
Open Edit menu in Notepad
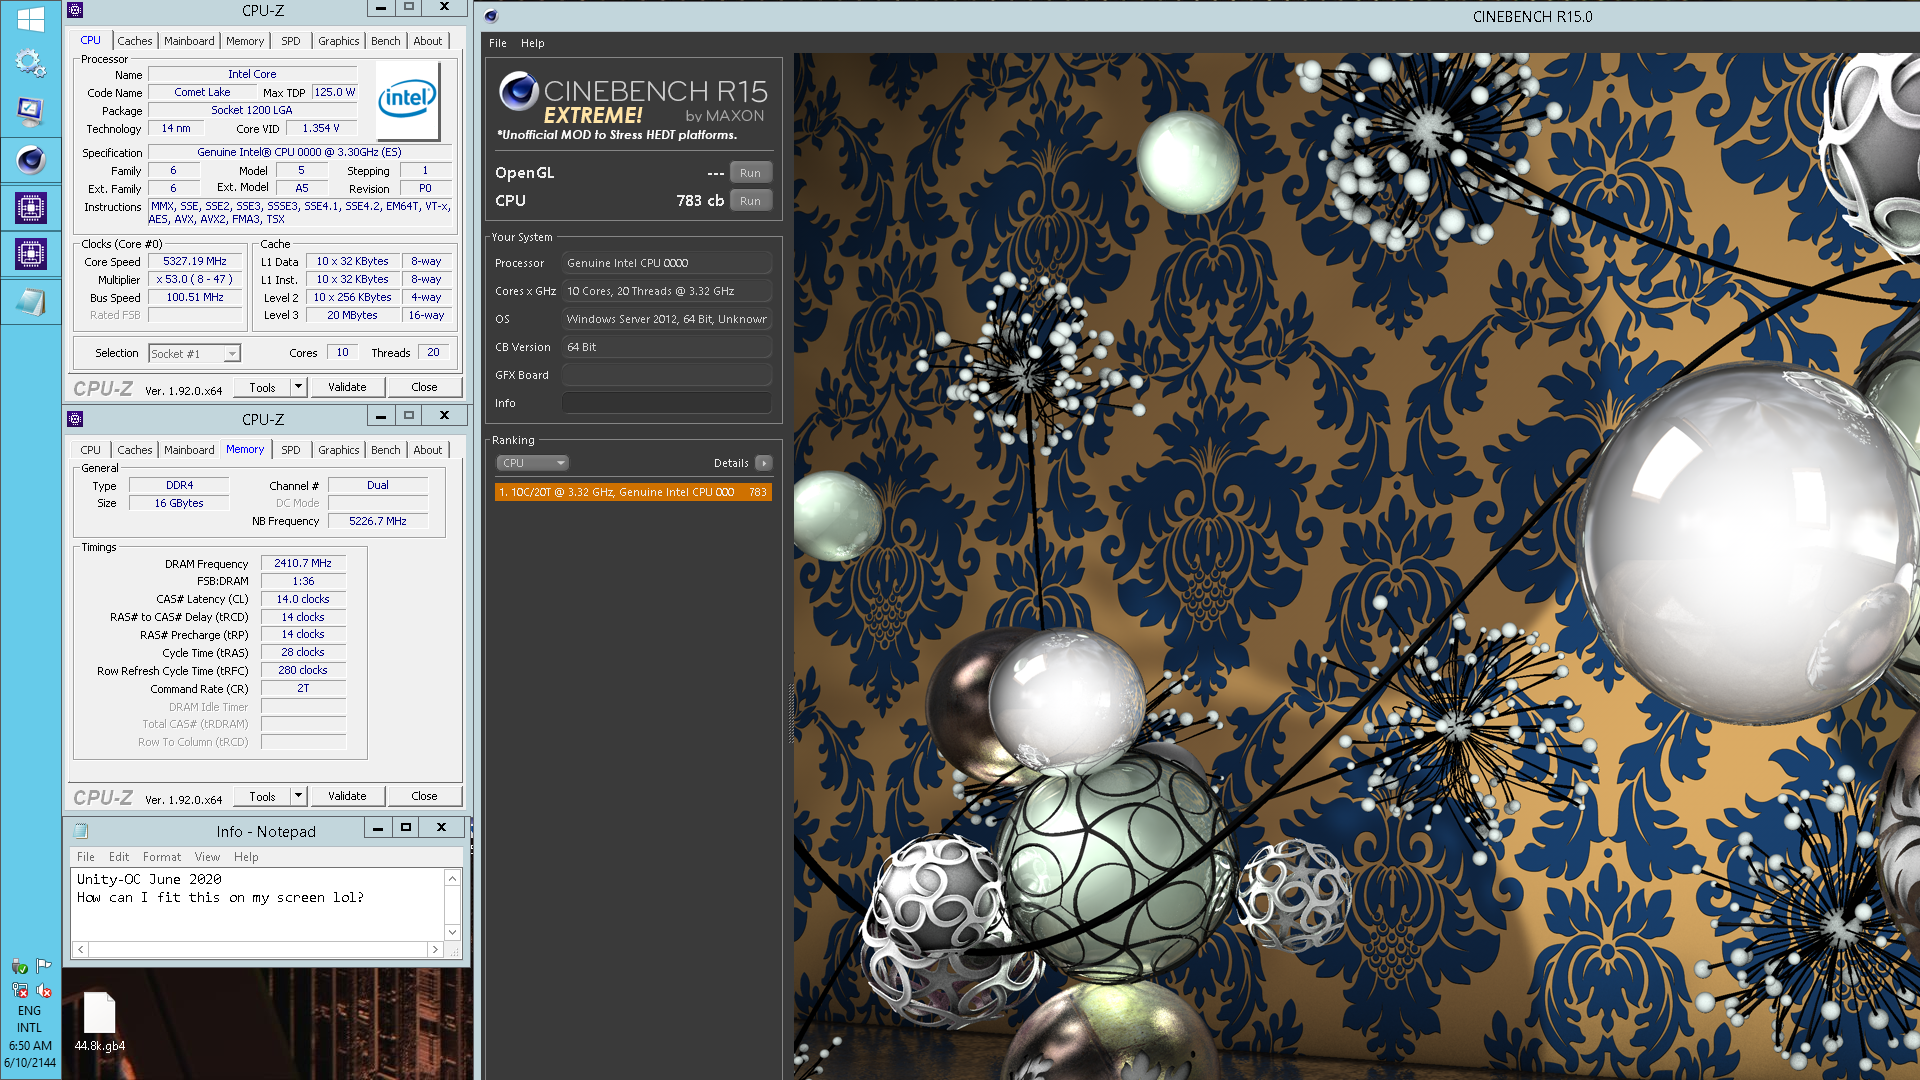pyautogui.click(x=119, y=857)
